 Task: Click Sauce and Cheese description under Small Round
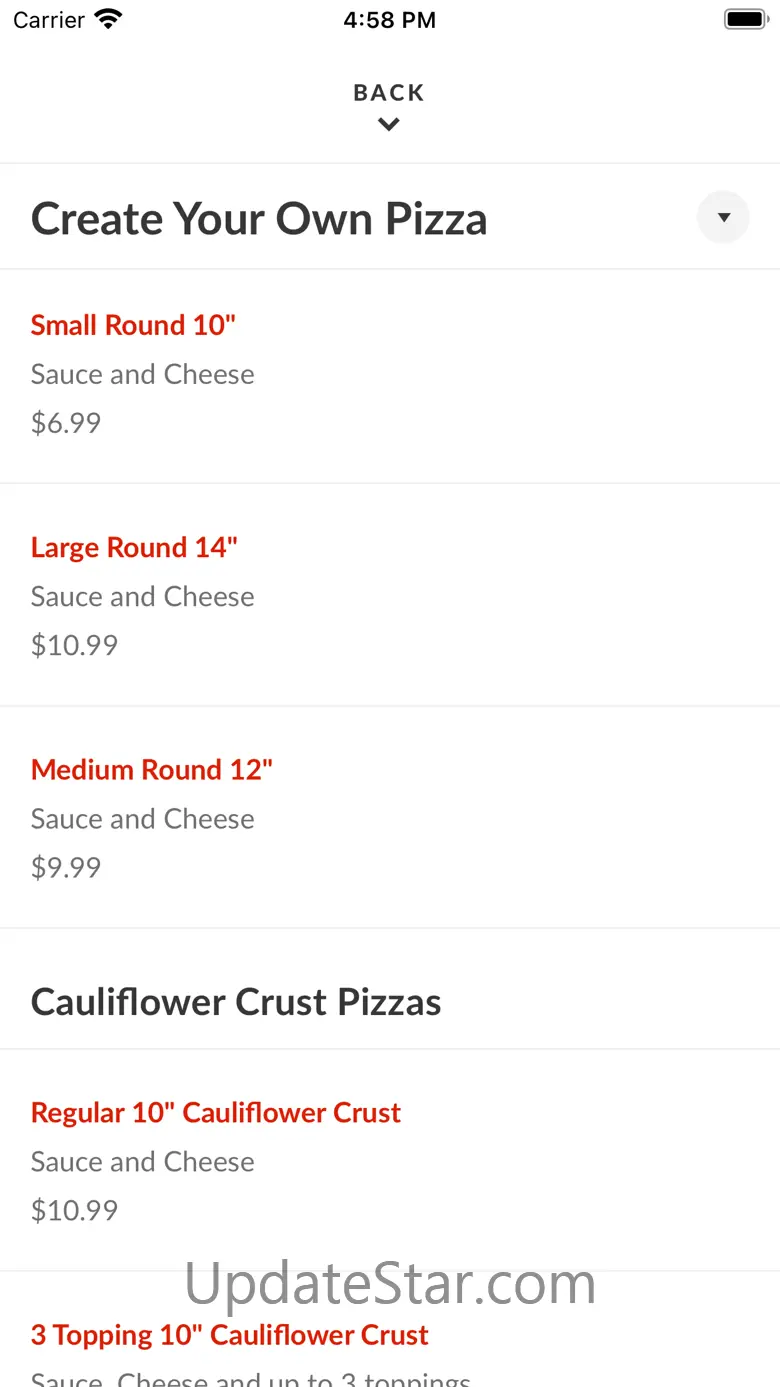pyautogui.click(x=143, y=374)
